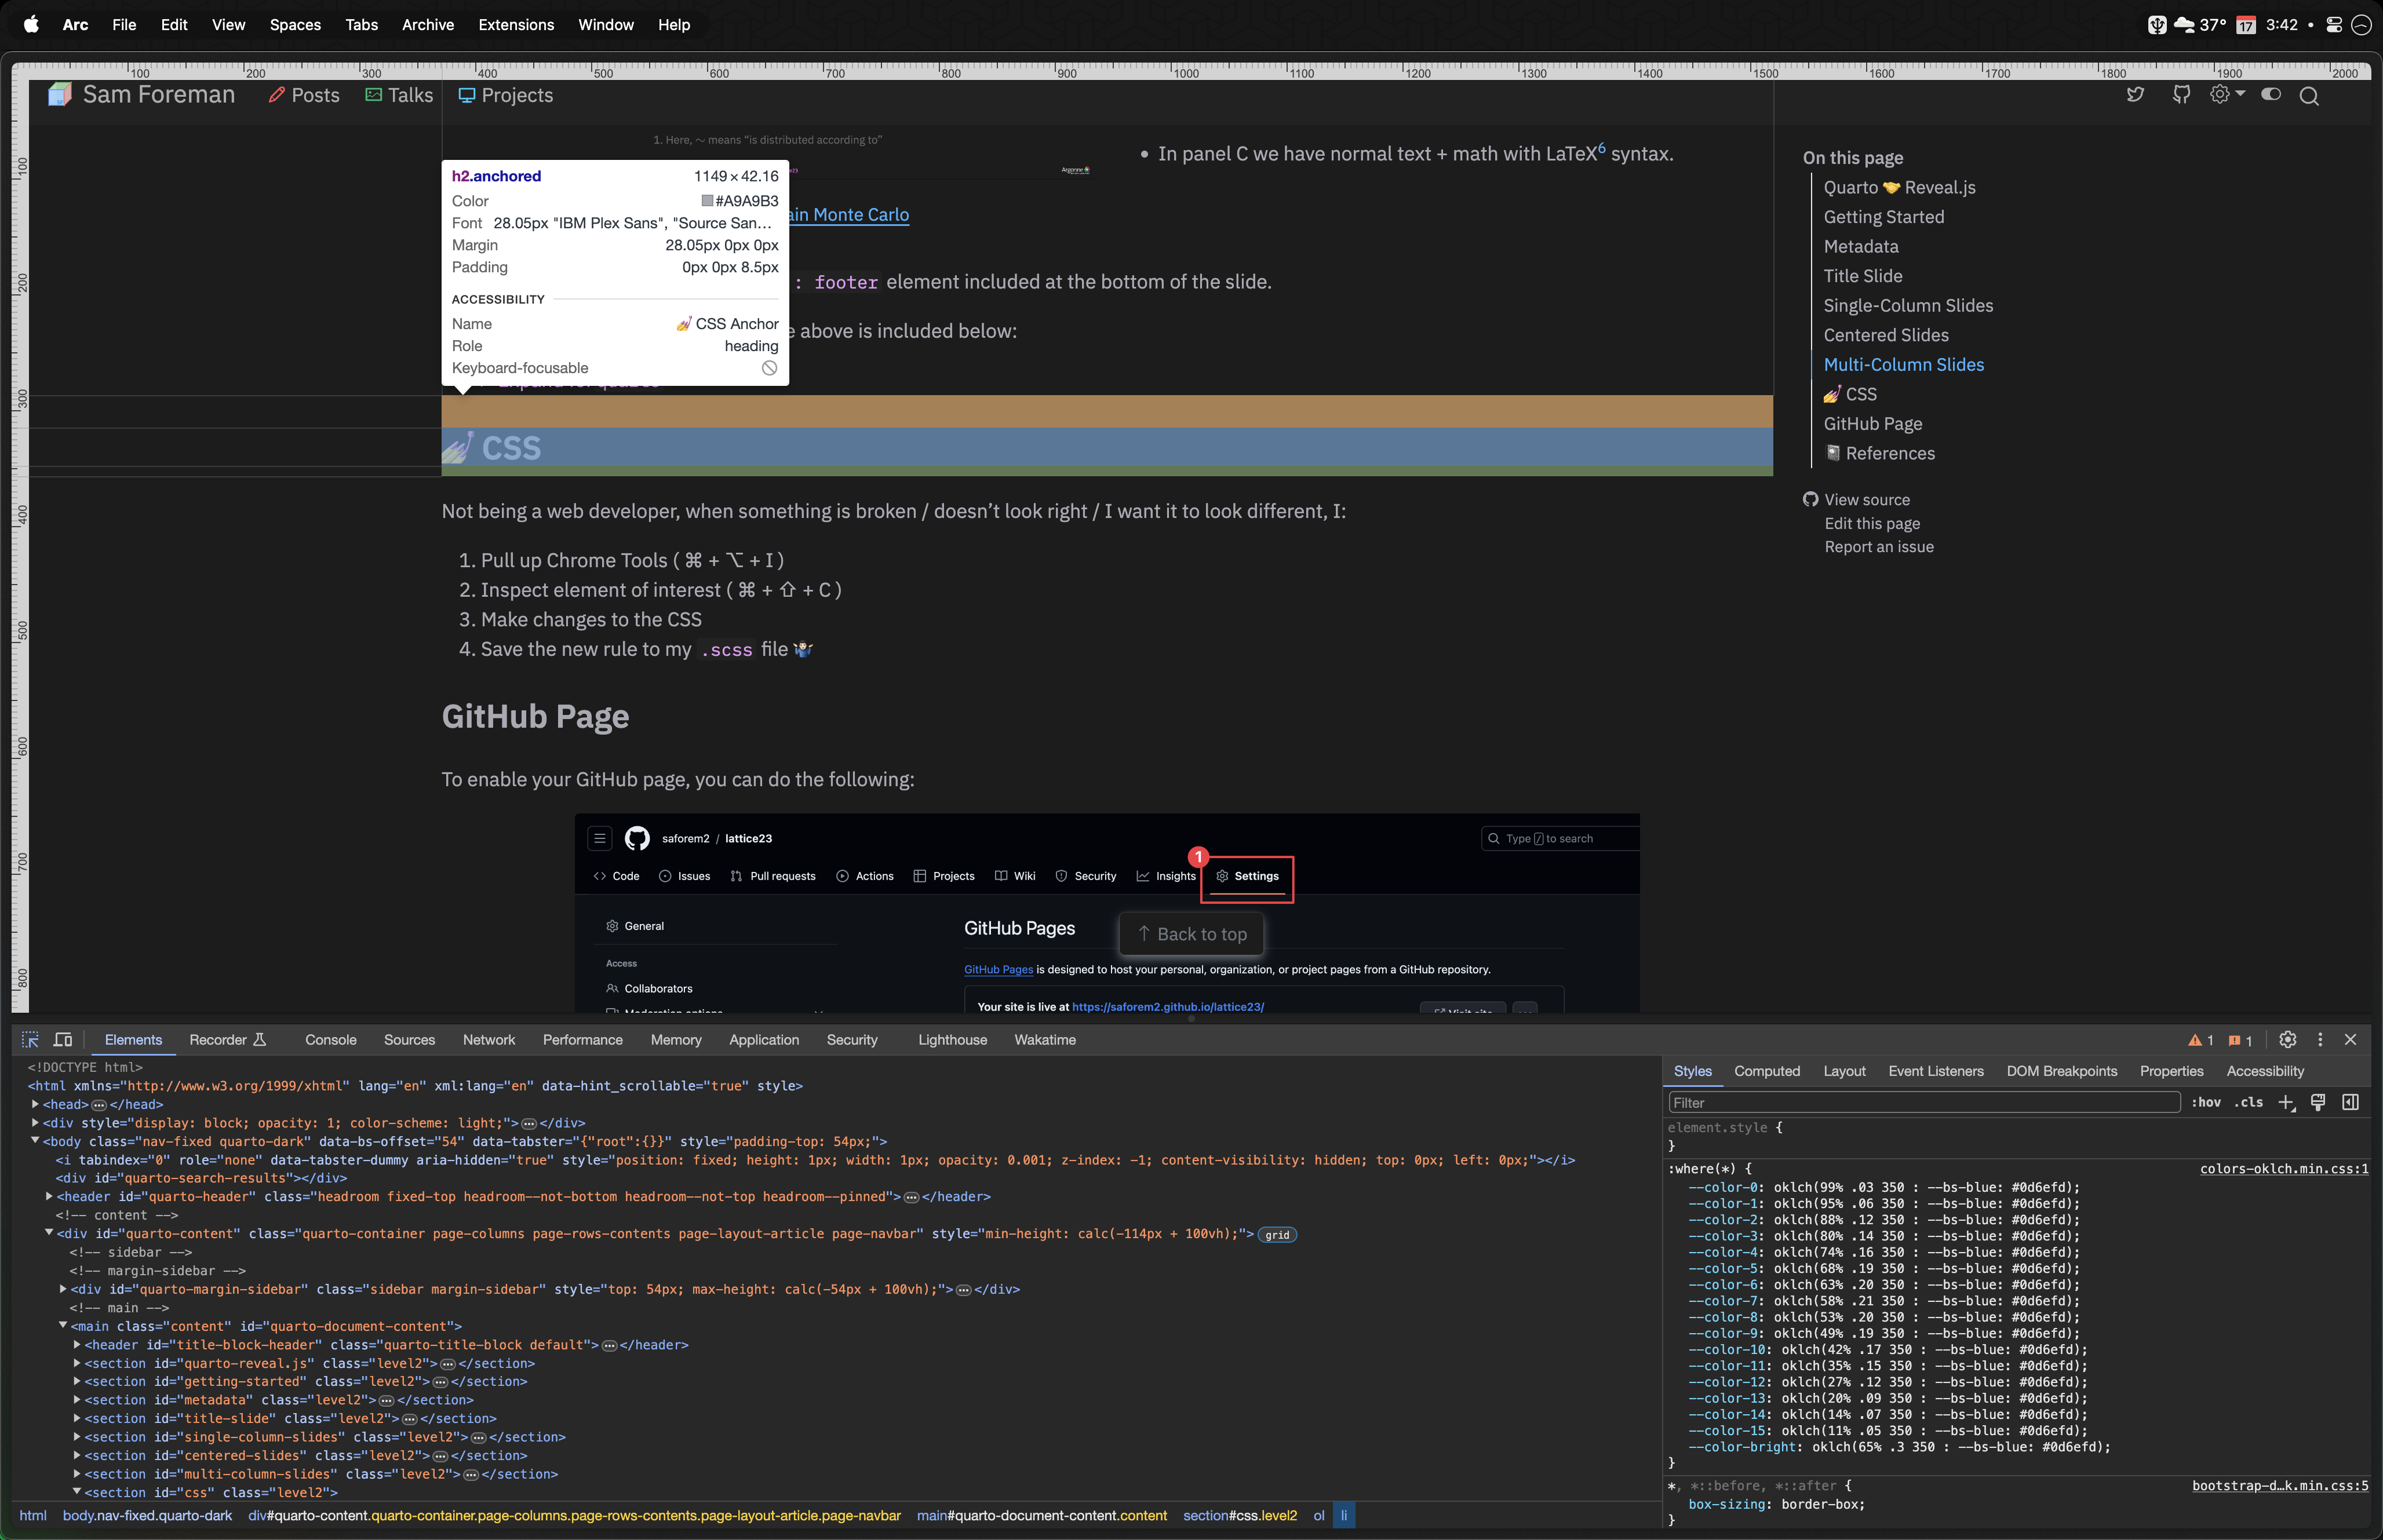Toggle the dark mode switch in the navbar
The height and width of the screenshot is (1540, 2383).
point(2271,95)
